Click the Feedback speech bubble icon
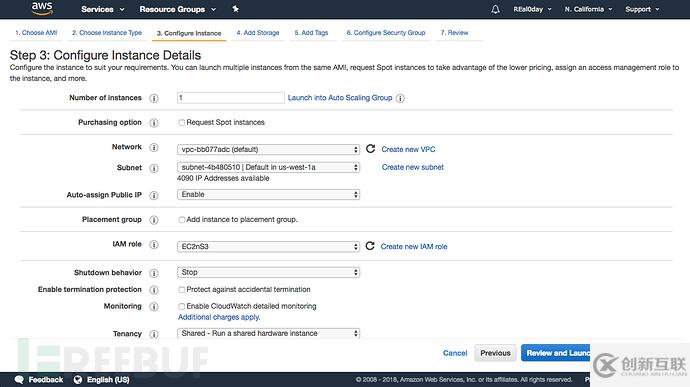Screen dimensions: 690x387 pos(19,380)
